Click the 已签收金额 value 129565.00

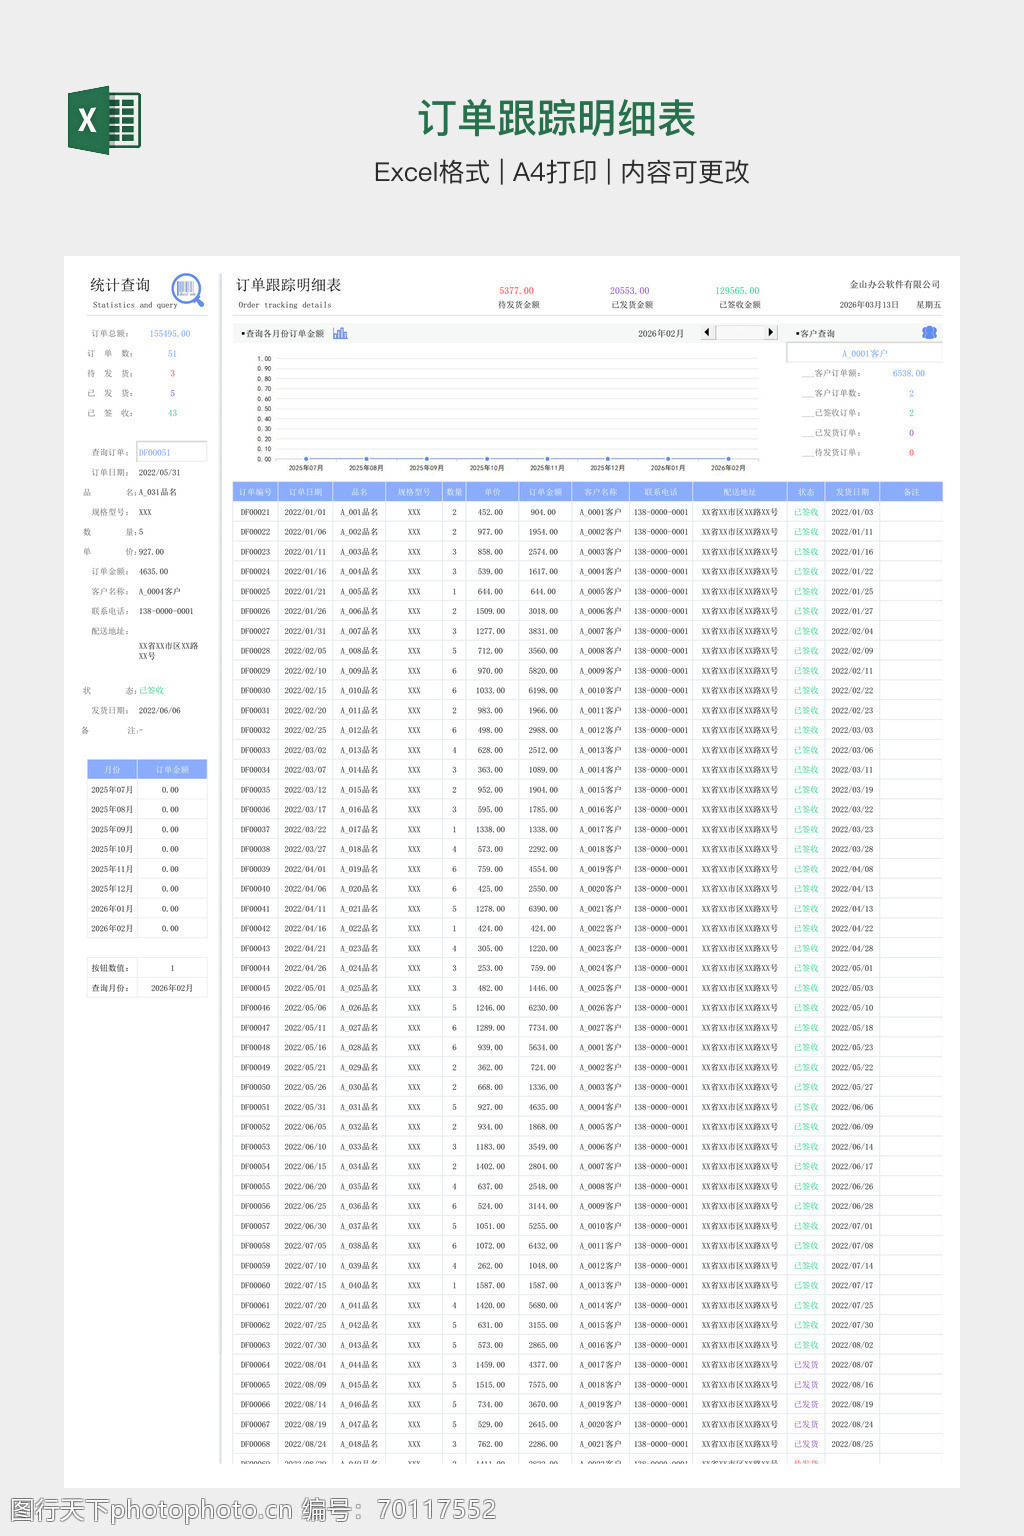737,291
